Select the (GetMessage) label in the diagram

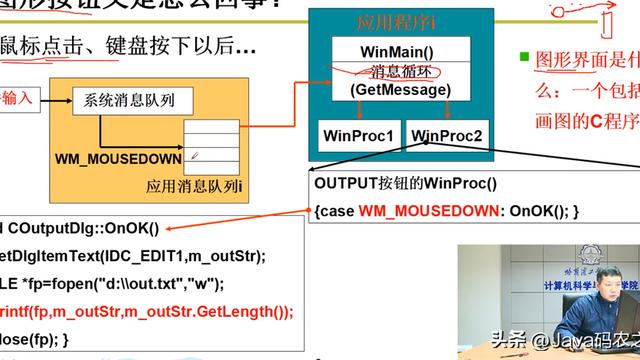tap(400, 90)
